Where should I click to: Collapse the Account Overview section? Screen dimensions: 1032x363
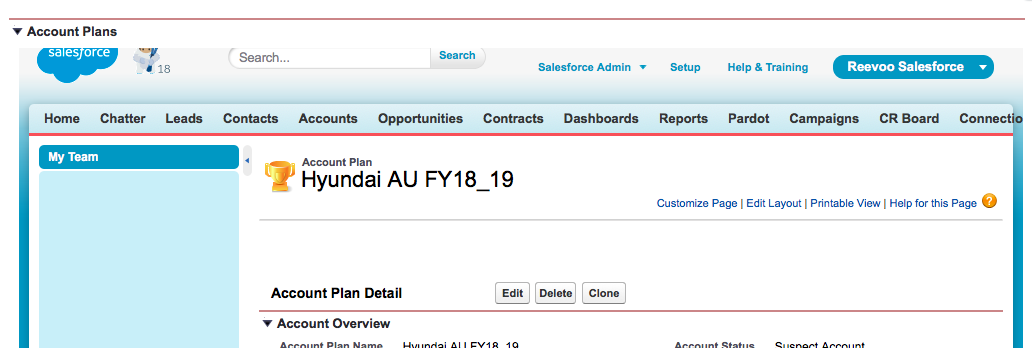267,323
